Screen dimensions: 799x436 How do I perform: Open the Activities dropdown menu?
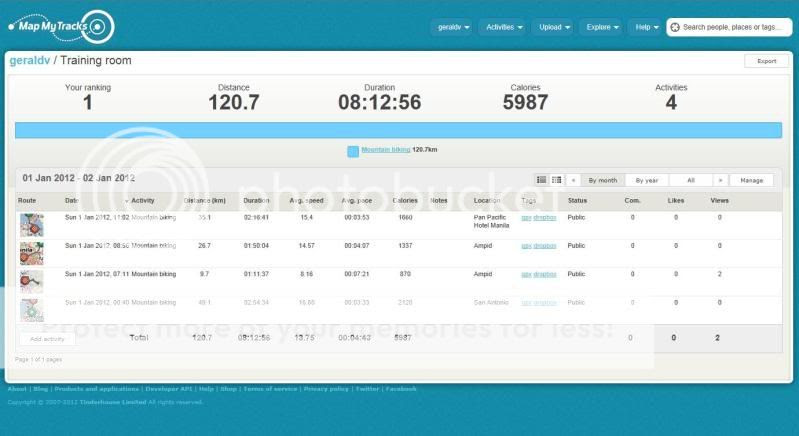point(504,27)
